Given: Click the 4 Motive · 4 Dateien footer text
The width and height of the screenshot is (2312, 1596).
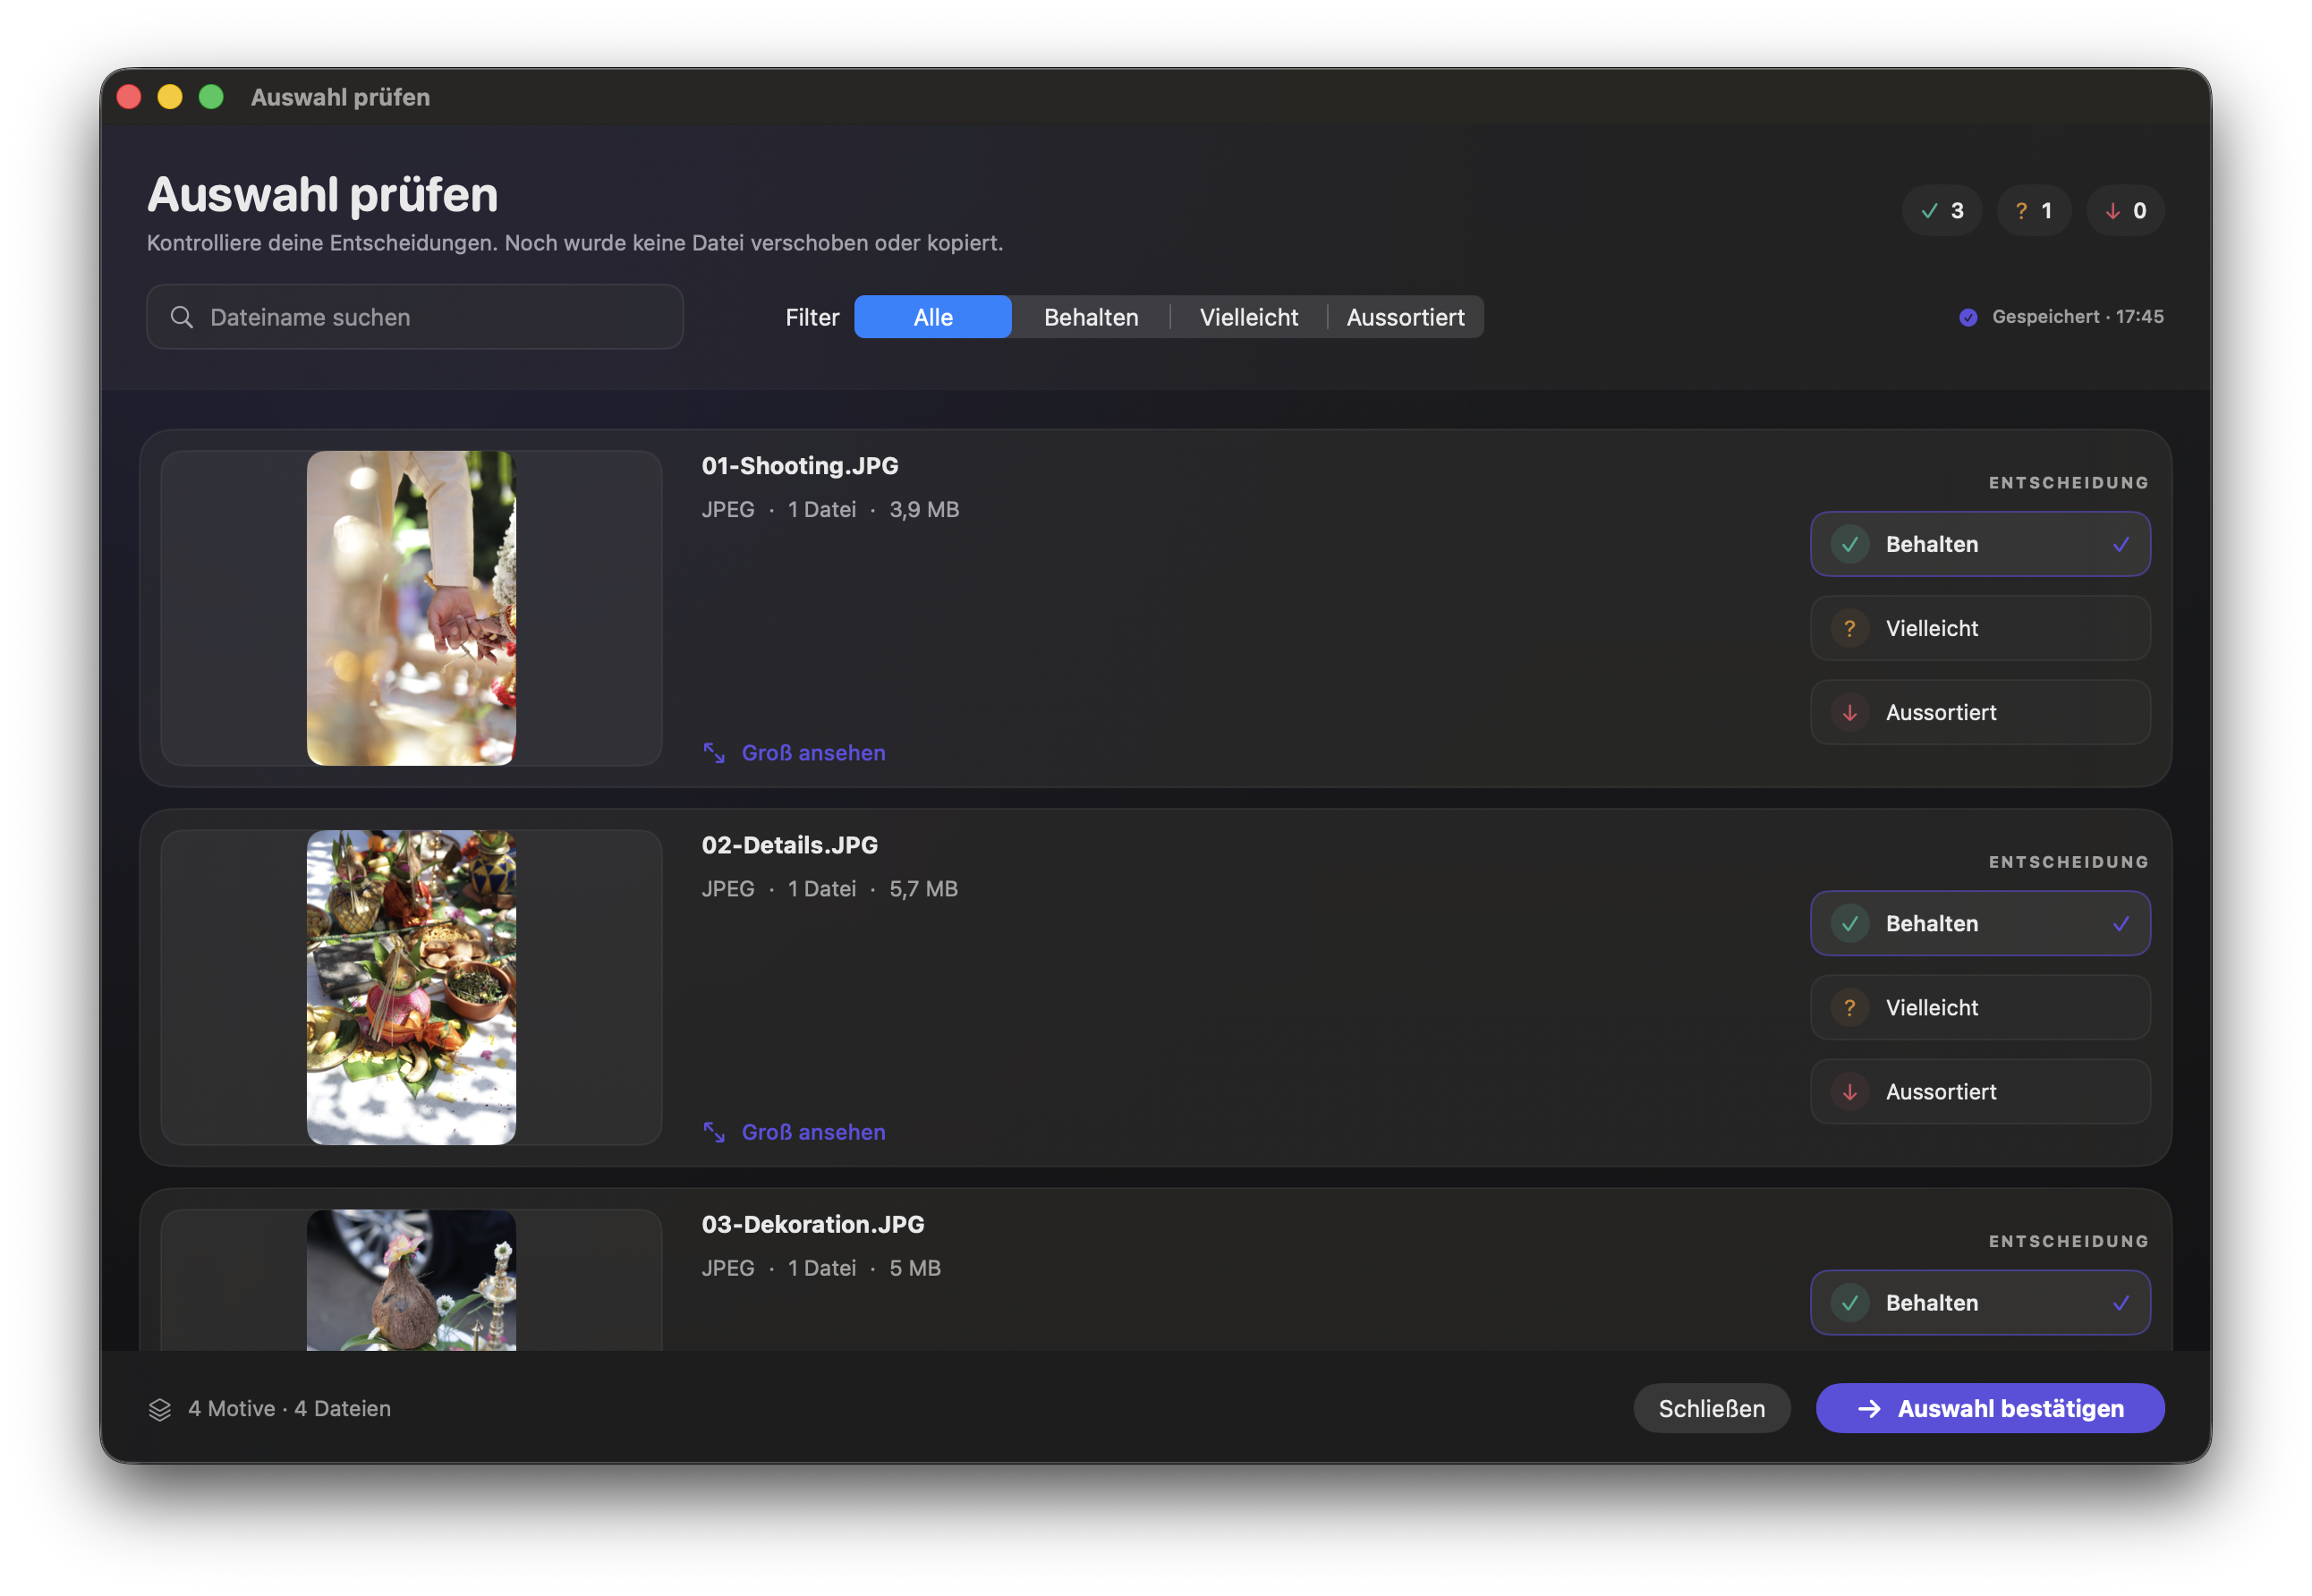Looking at the screenshot, I should coord(290,1408).
